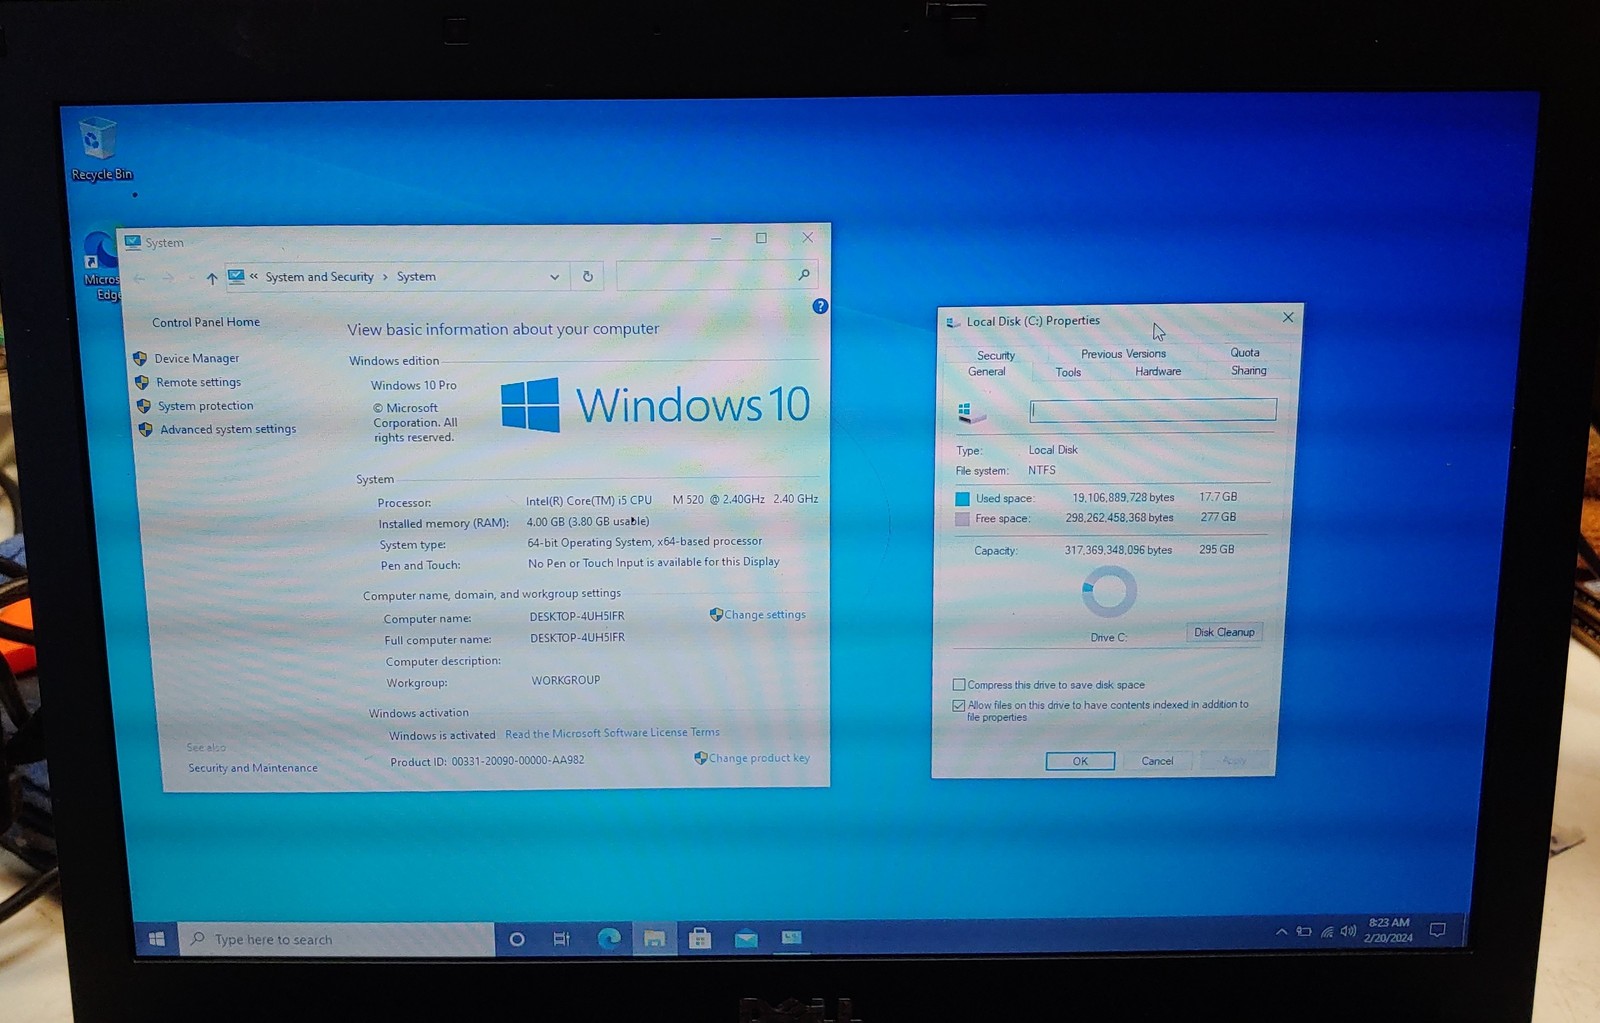Show hidden tray icons chevron
This screenshot has height=1023, width=1600.
click(1281, 932)
